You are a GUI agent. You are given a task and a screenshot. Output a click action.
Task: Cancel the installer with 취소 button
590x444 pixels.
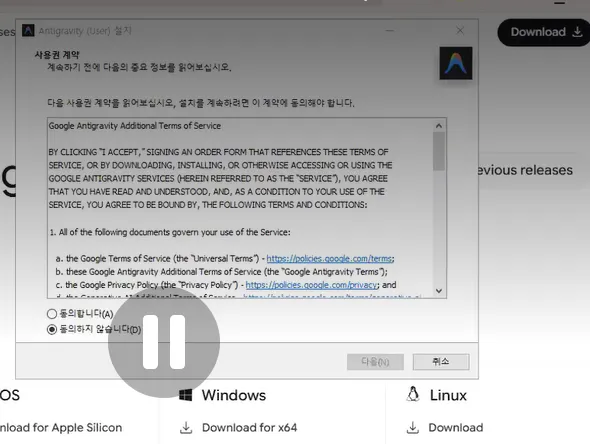pos(441,362)
